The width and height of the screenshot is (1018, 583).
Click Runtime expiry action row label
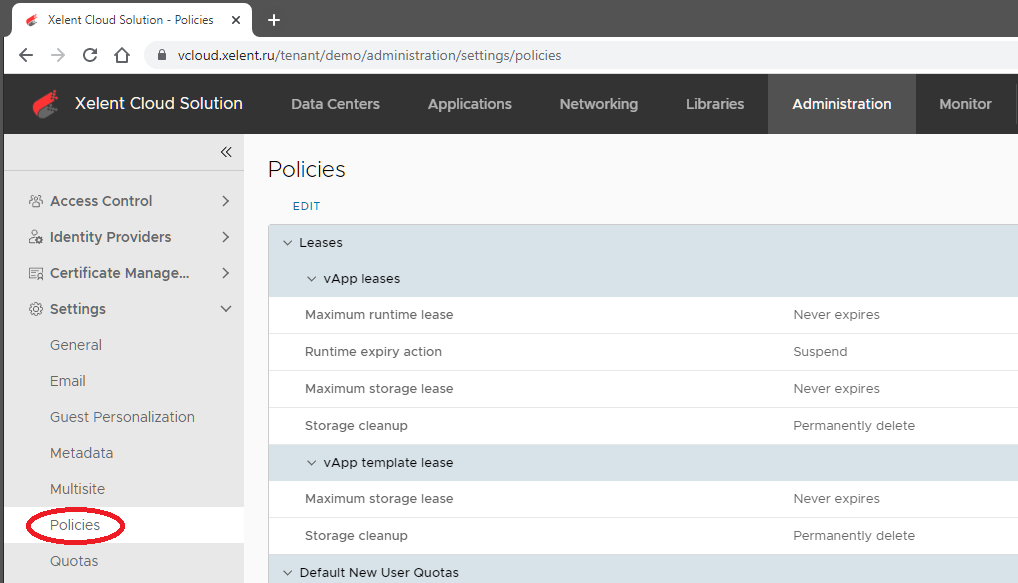pos(373,351)
